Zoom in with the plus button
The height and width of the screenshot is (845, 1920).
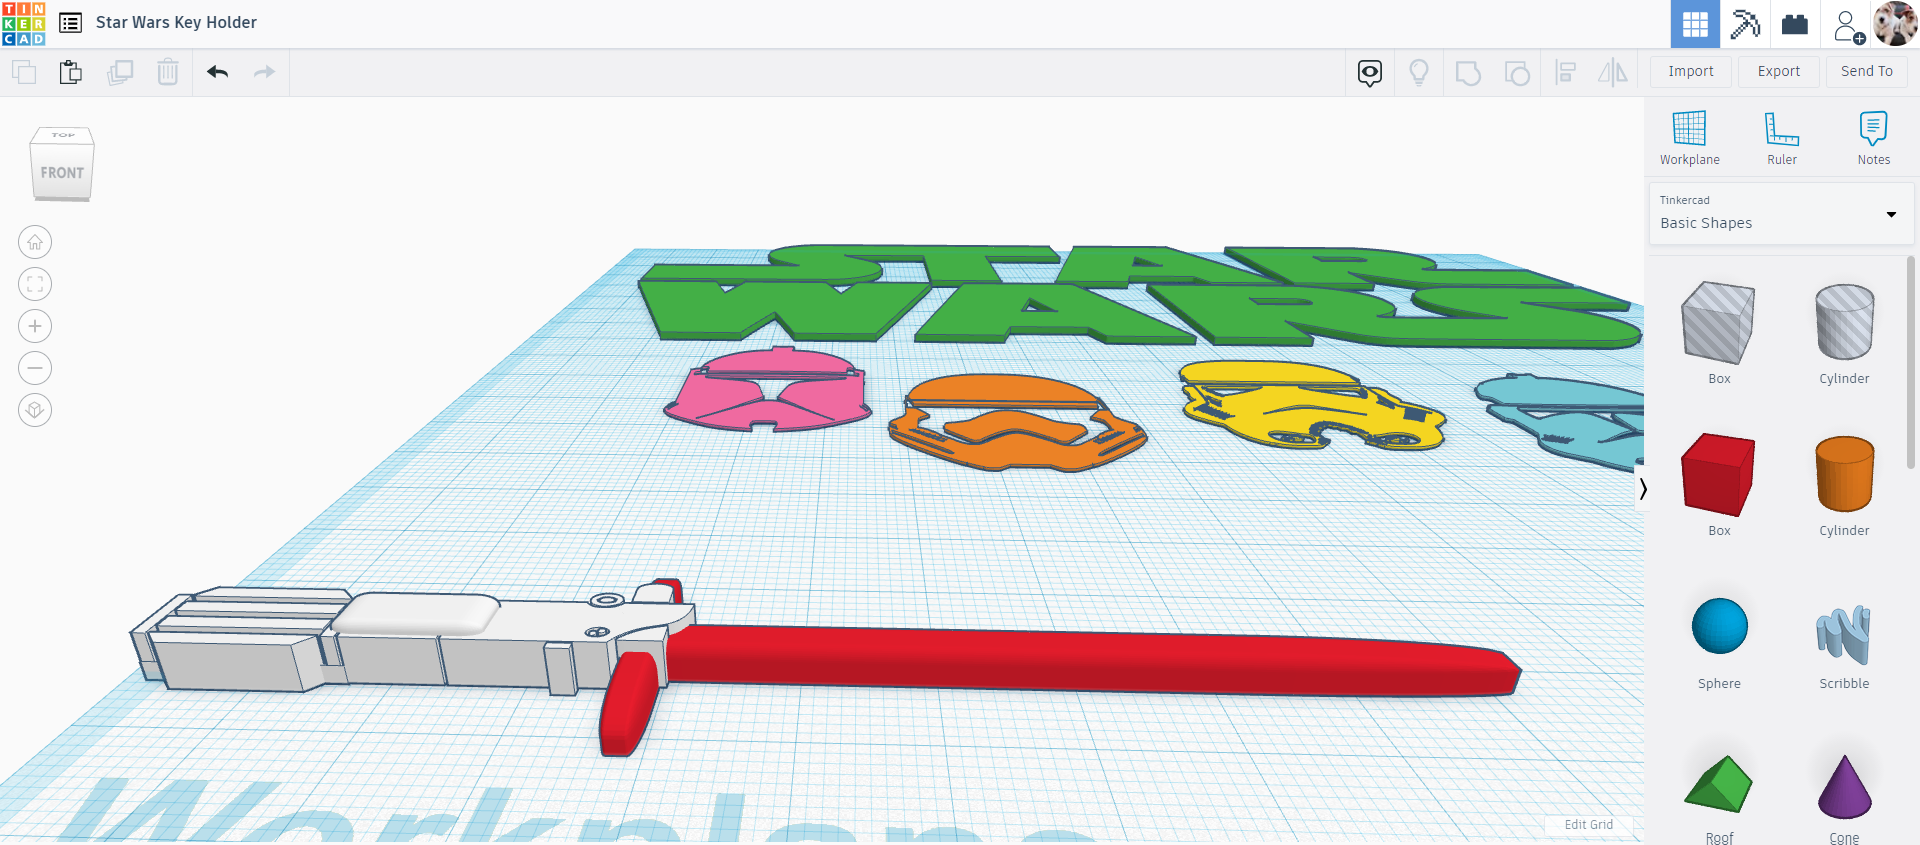pos(35,326)
